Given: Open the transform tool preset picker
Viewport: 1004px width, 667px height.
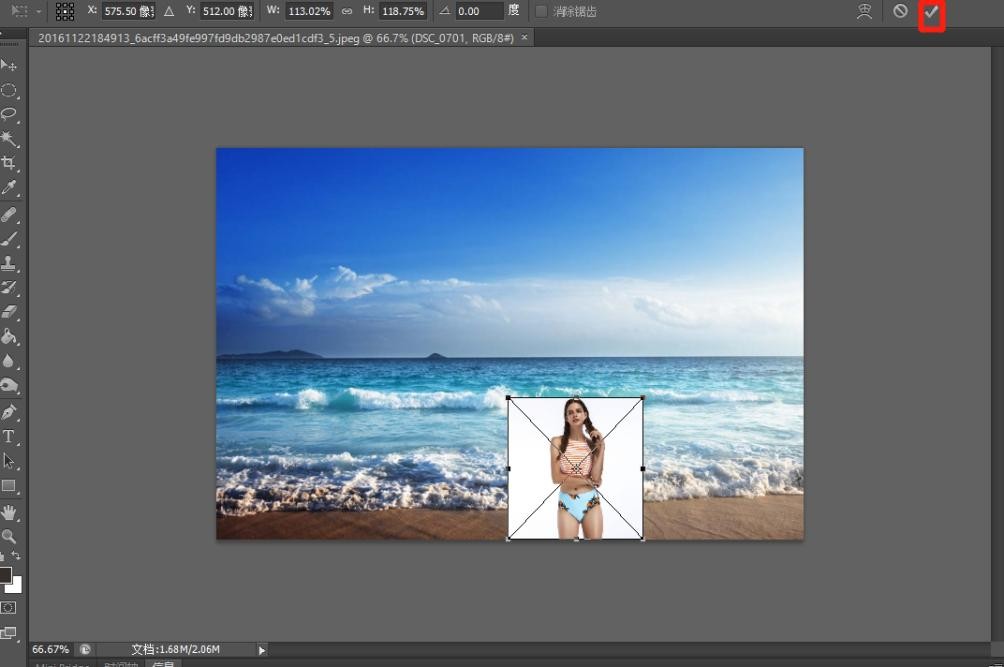Looking at the screenshot, I should click(x=25, y=12).
